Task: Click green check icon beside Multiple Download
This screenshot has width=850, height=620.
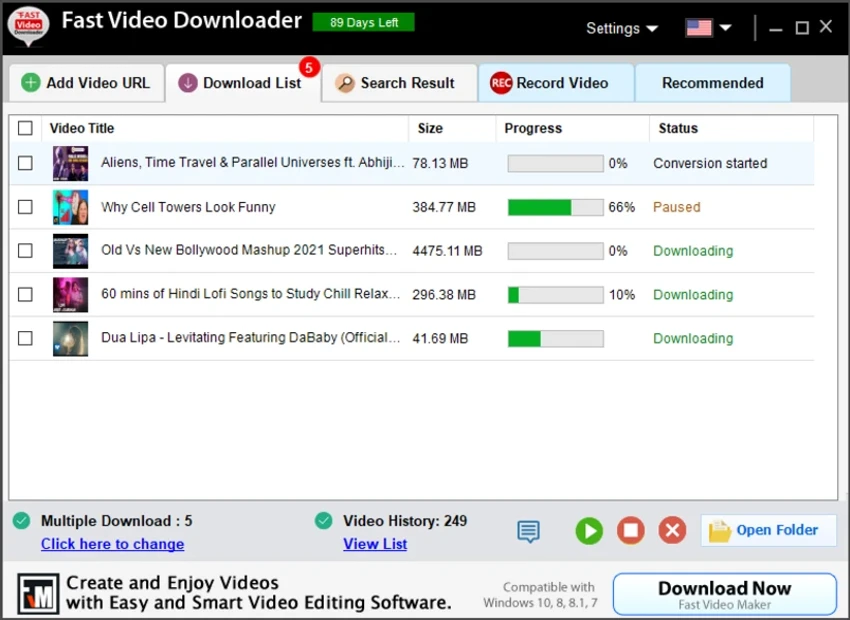Action: pos(22,521)
